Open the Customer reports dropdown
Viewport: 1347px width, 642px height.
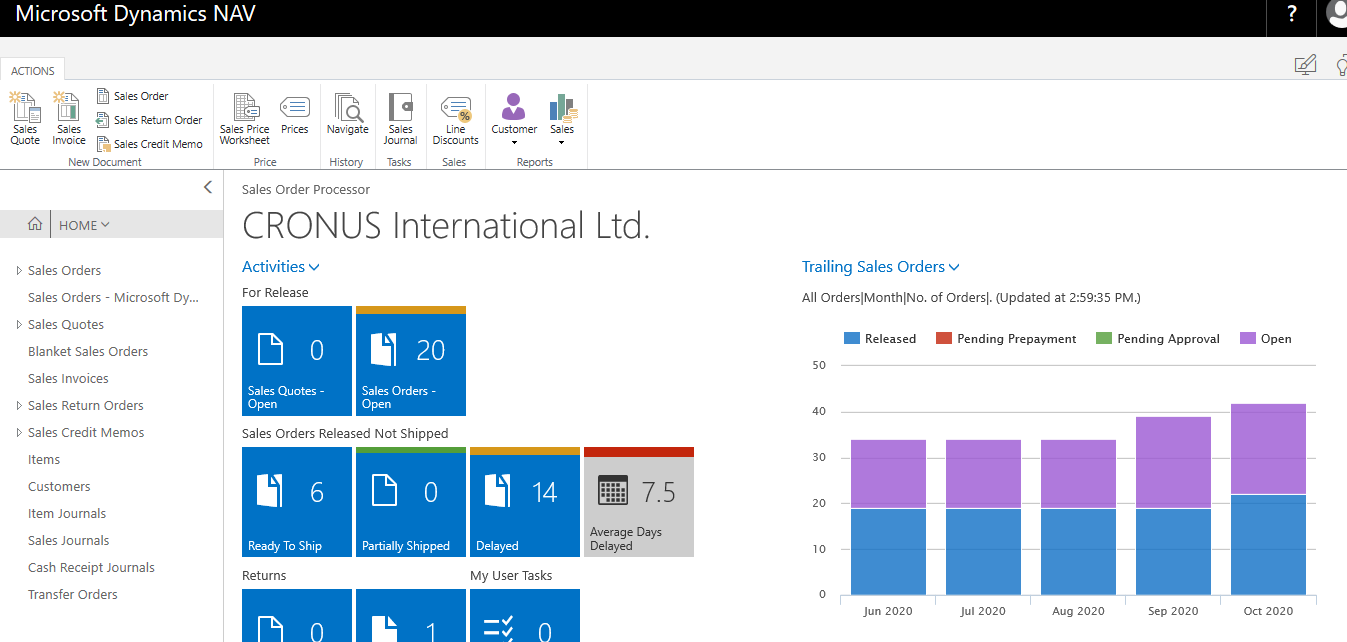(x=514, y=120)
